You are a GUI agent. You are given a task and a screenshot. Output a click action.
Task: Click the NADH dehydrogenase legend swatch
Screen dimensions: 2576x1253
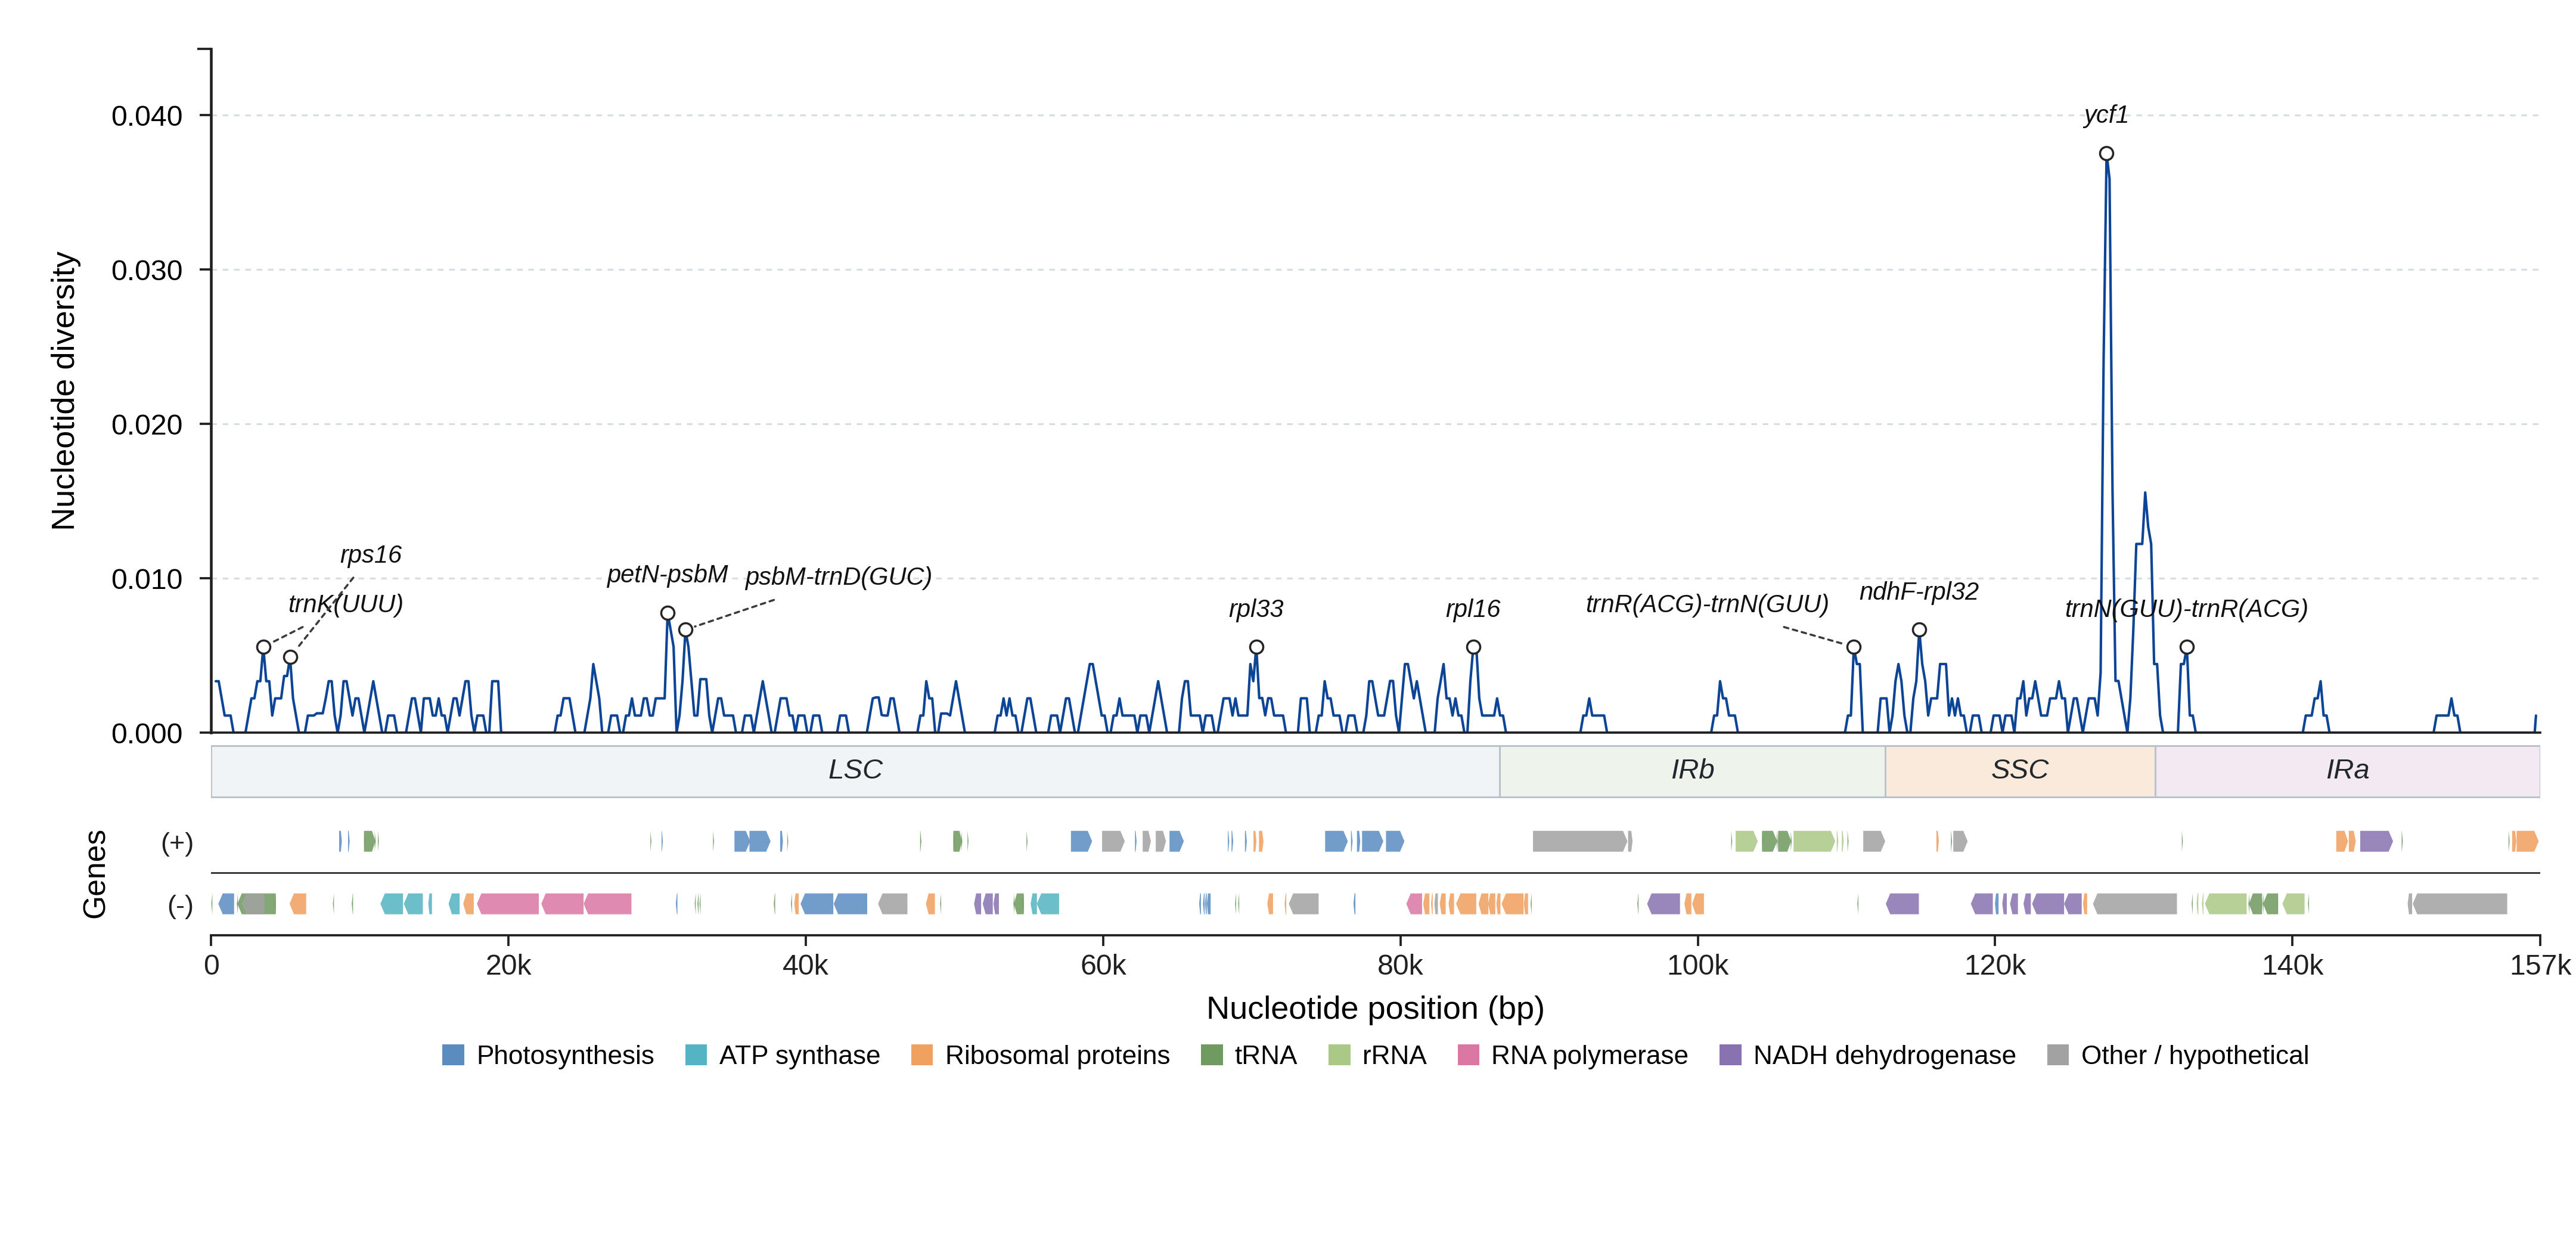tap(1730, 1055)
